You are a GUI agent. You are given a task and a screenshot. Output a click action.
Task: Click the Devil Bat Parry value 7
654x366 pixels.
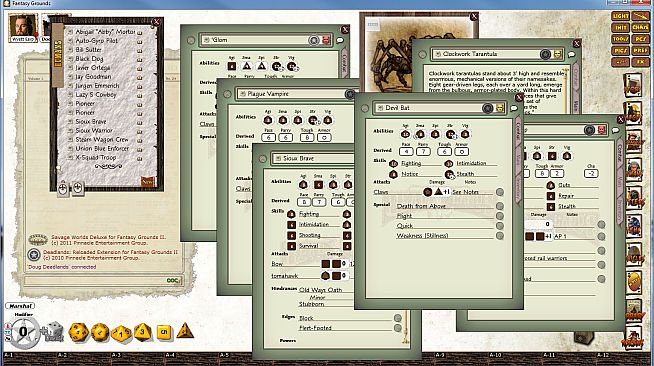pos(423,152)
